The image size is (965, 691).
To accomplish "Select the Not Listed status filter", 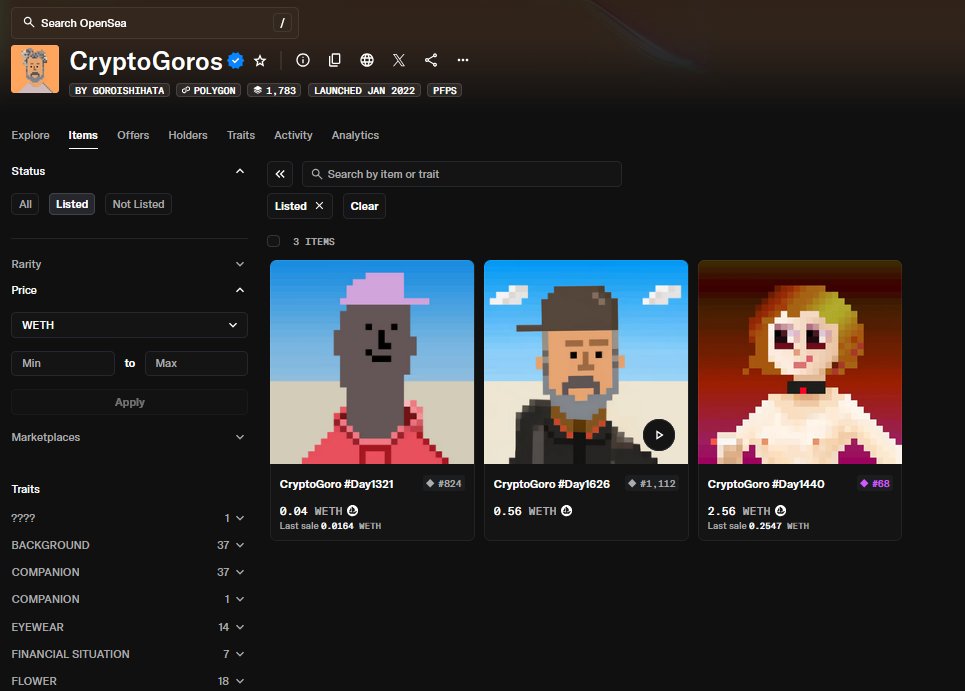I will (x=138, y=204).
